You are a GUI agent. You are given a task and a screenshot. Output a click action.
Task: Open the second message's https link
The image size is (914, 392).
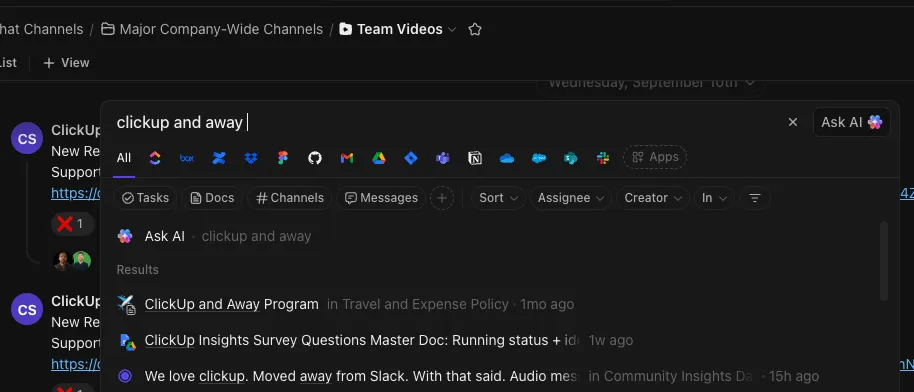pyautogui.click(x=76, y=364)
